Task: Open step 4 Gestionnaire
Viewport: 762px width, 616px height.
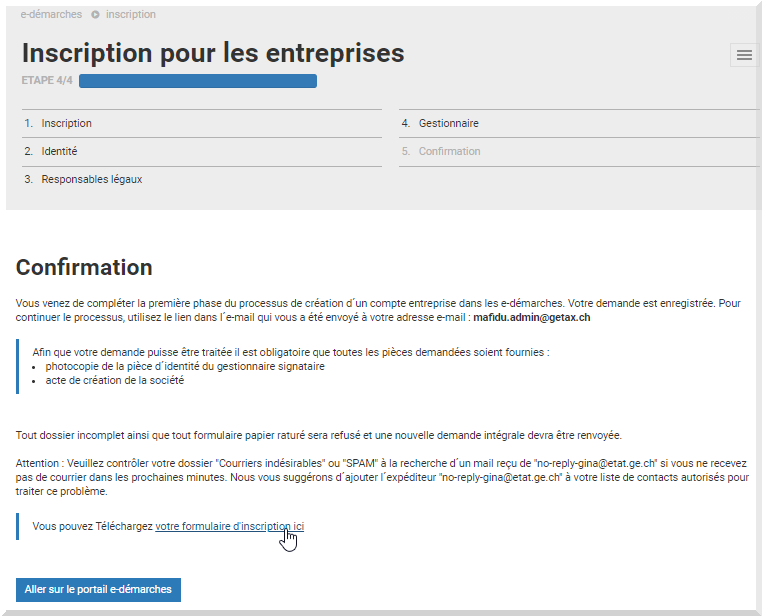Action: (x=579, y=123)
